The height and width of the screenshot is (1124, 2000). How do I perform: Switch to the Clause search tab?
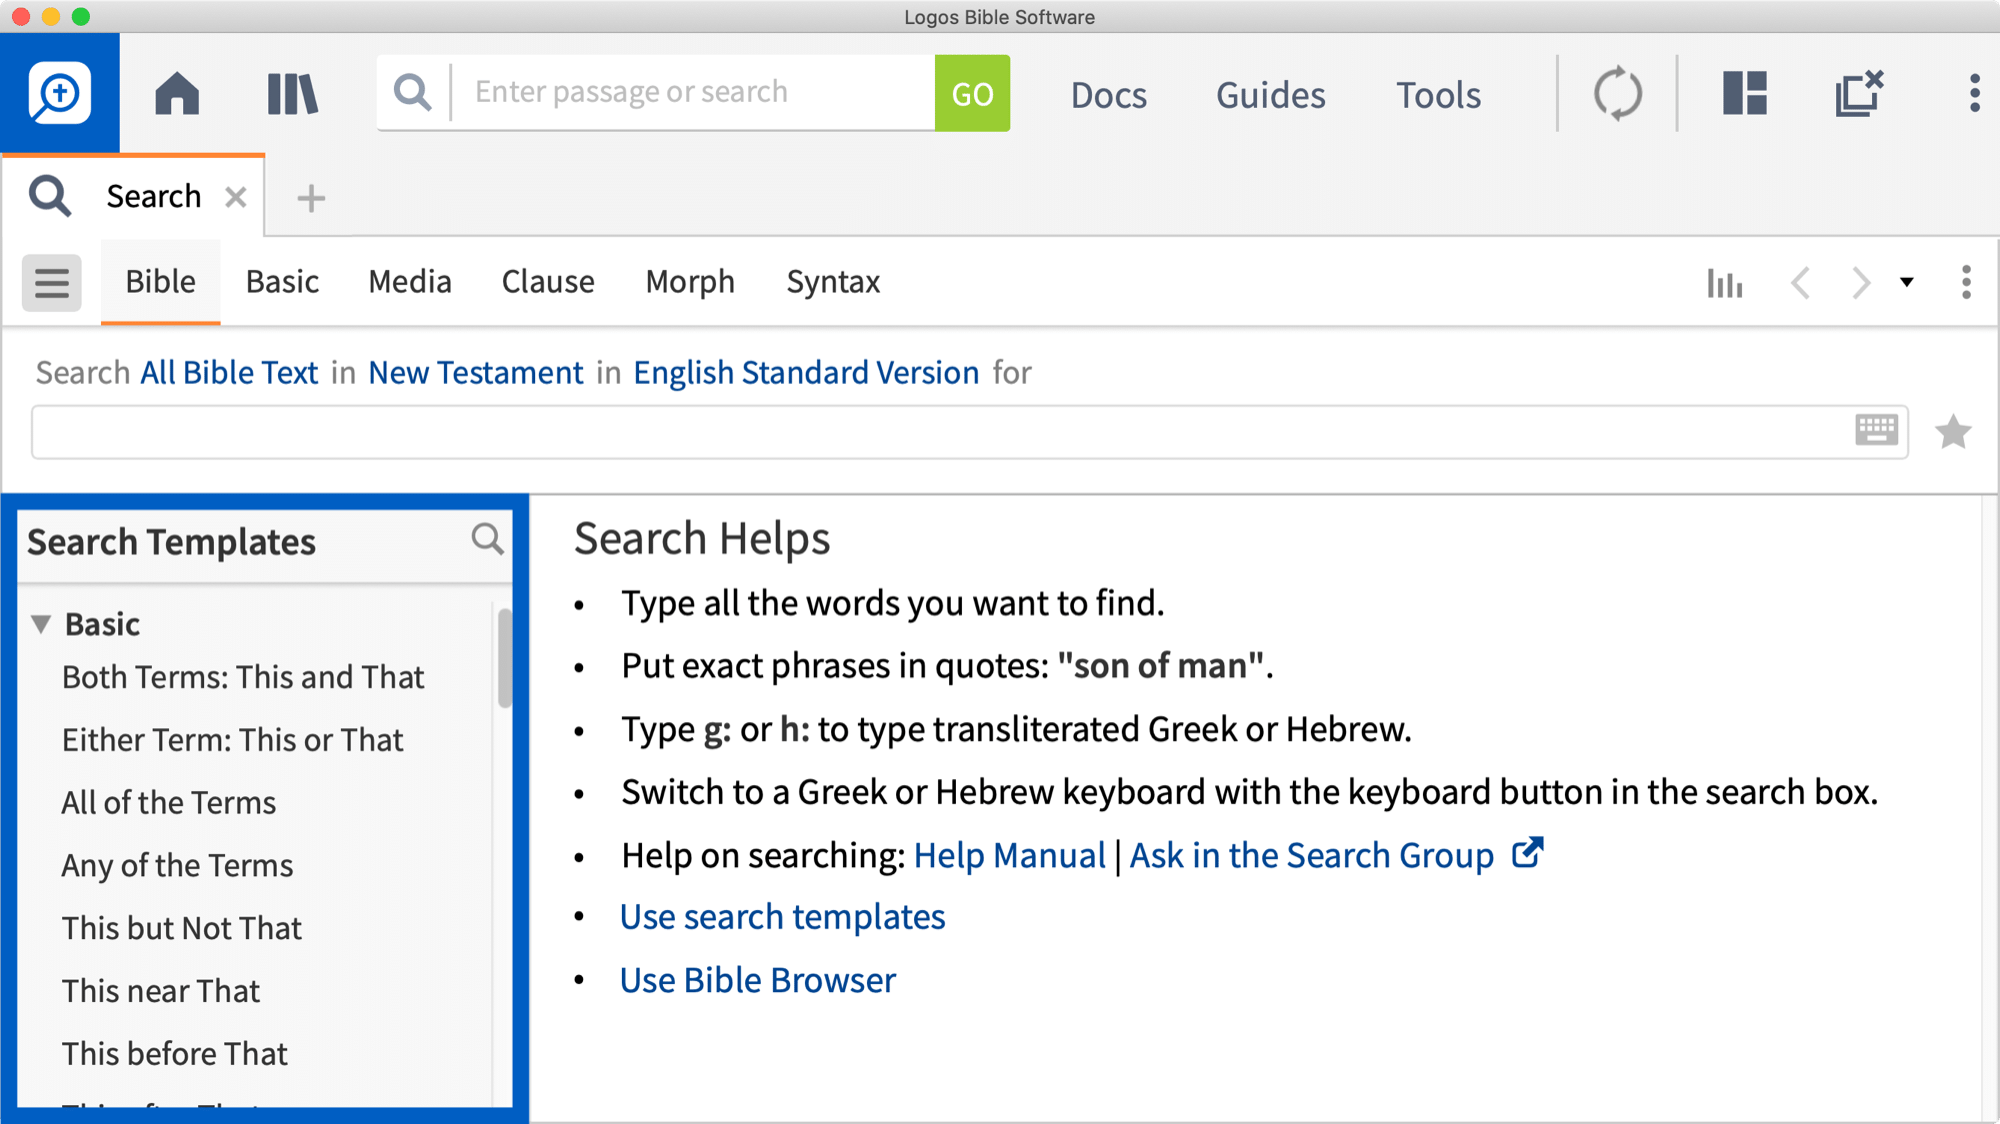[x=548, y=282]
